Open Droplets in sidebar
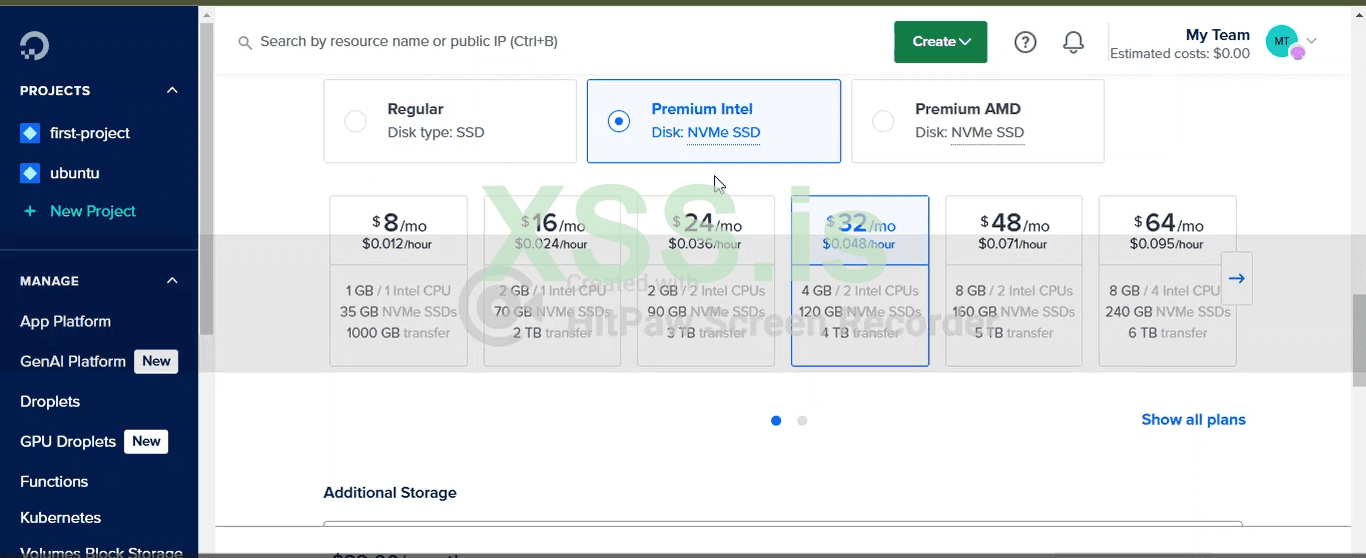The width and height of the screenshot is (1366, 558). pyautogui.click(x=50, y=401)
